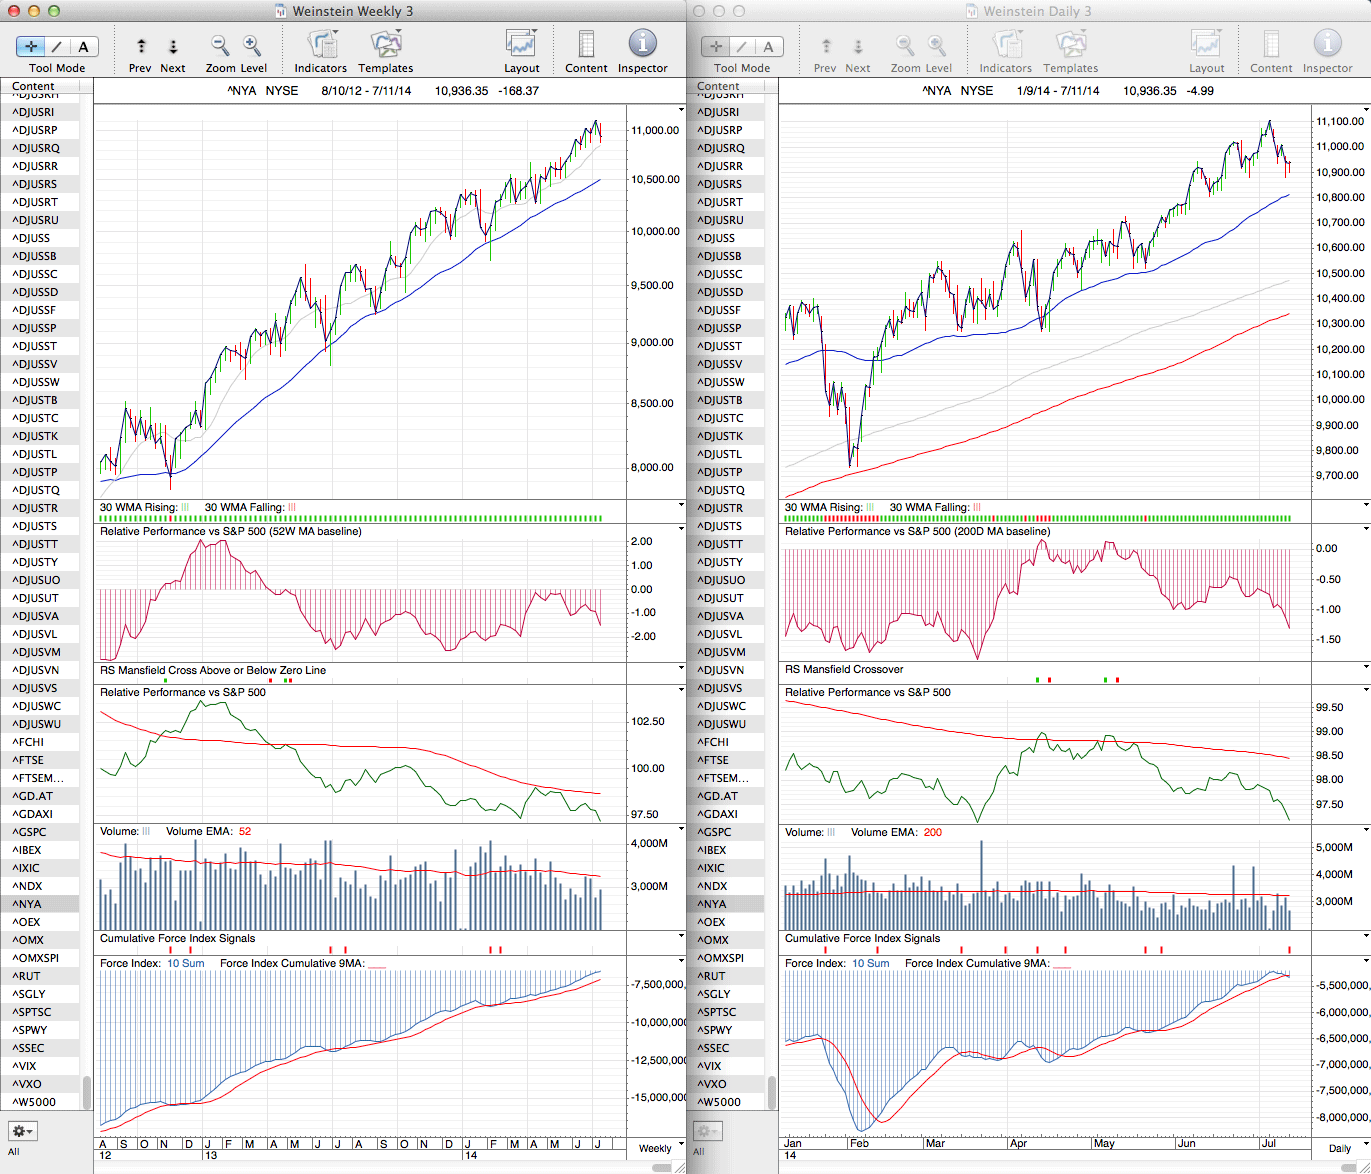Select ^VIX in the Weekly symbol list
Viewport: 1371px width, 1174px height.
click(x=24, y=1066)
